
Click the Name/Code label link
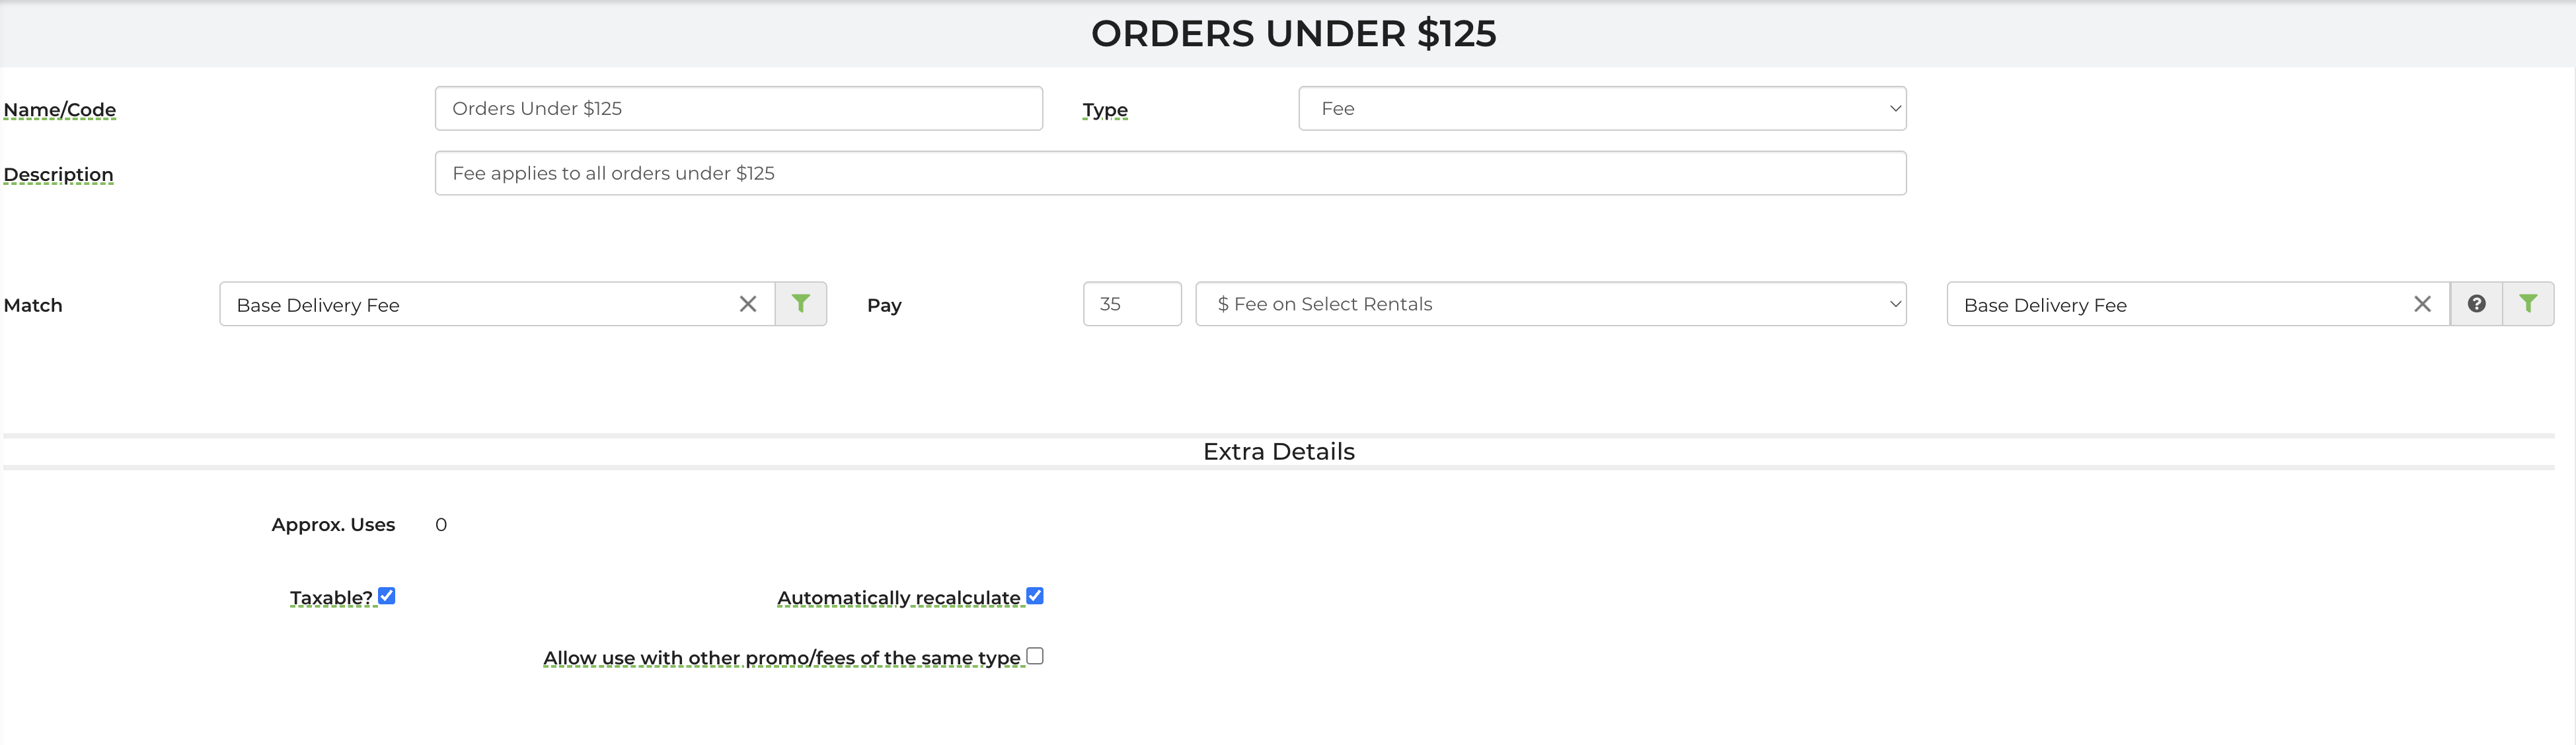(60, 110)
